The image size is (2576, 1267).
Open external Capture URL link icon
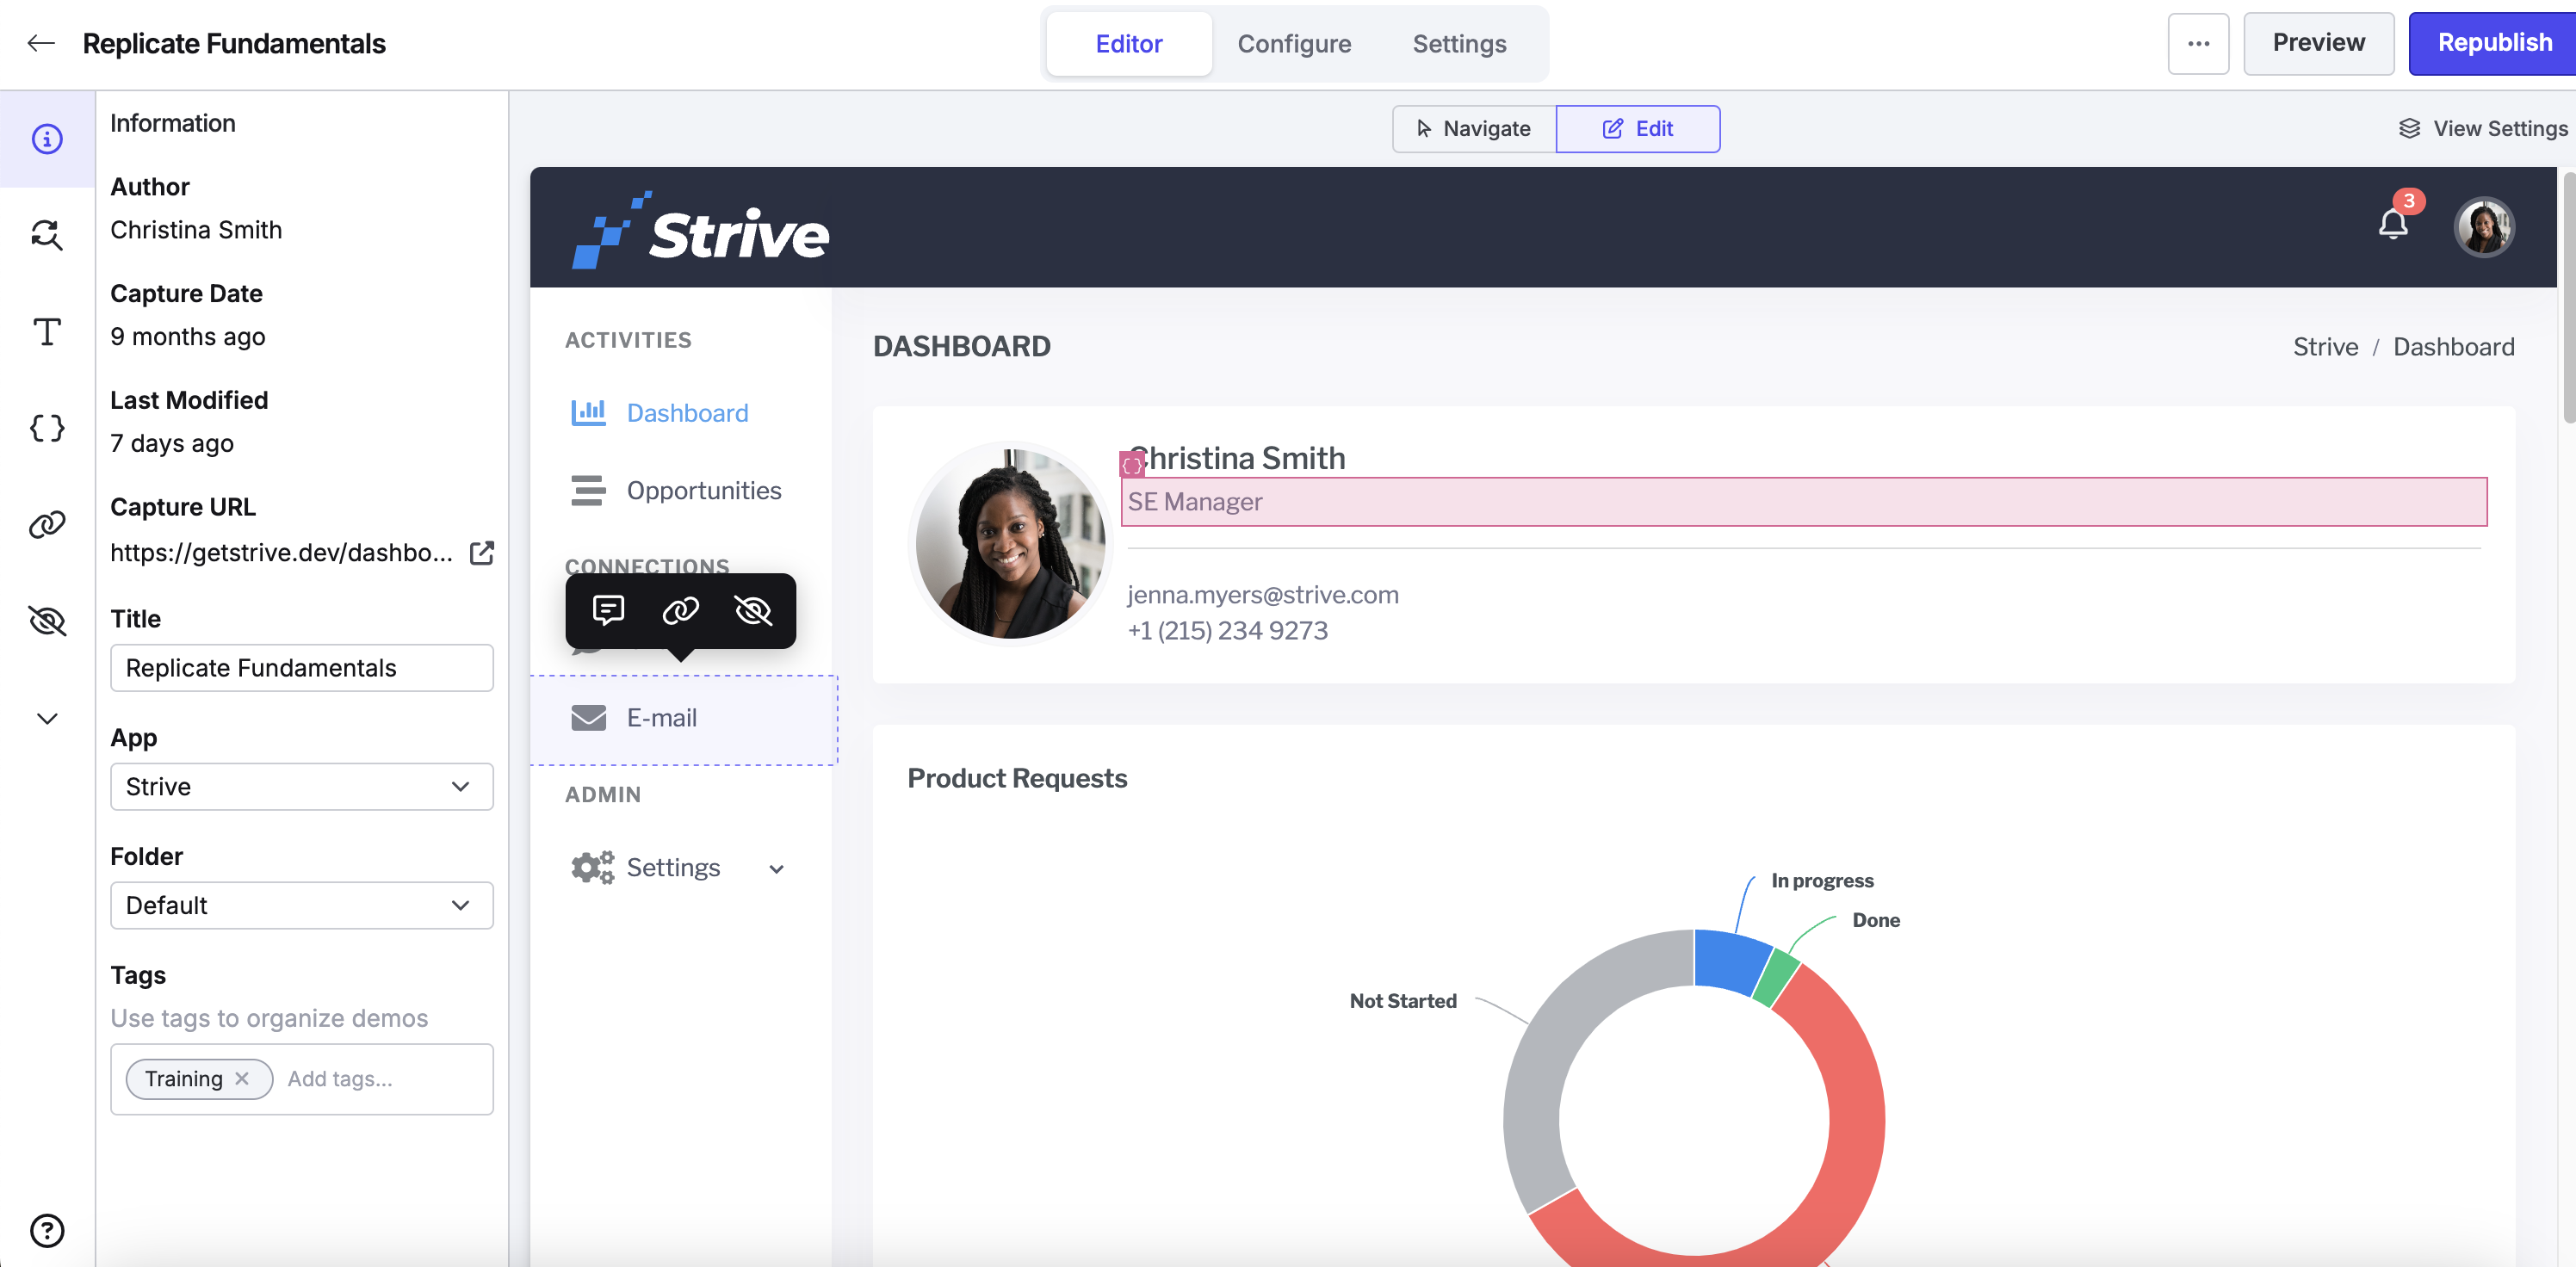(482, 553)
